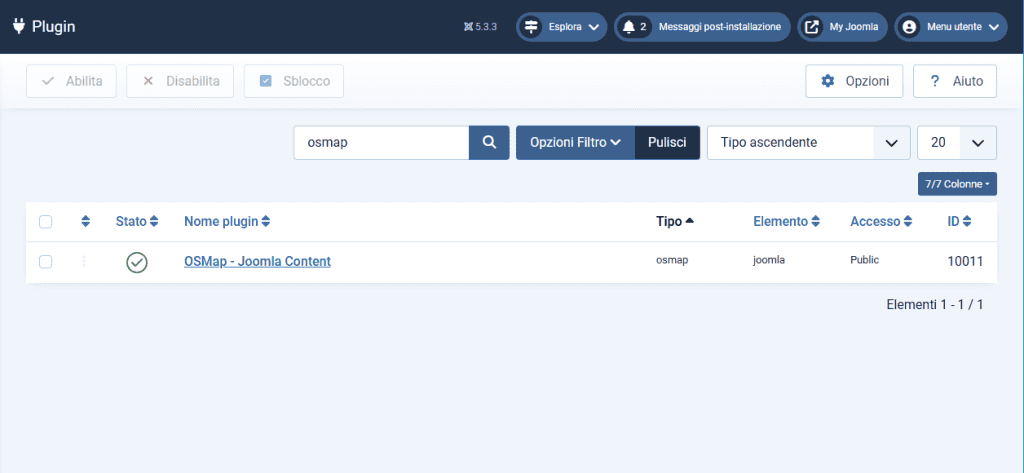Click the notification bell icon

[x=628, y=27]
